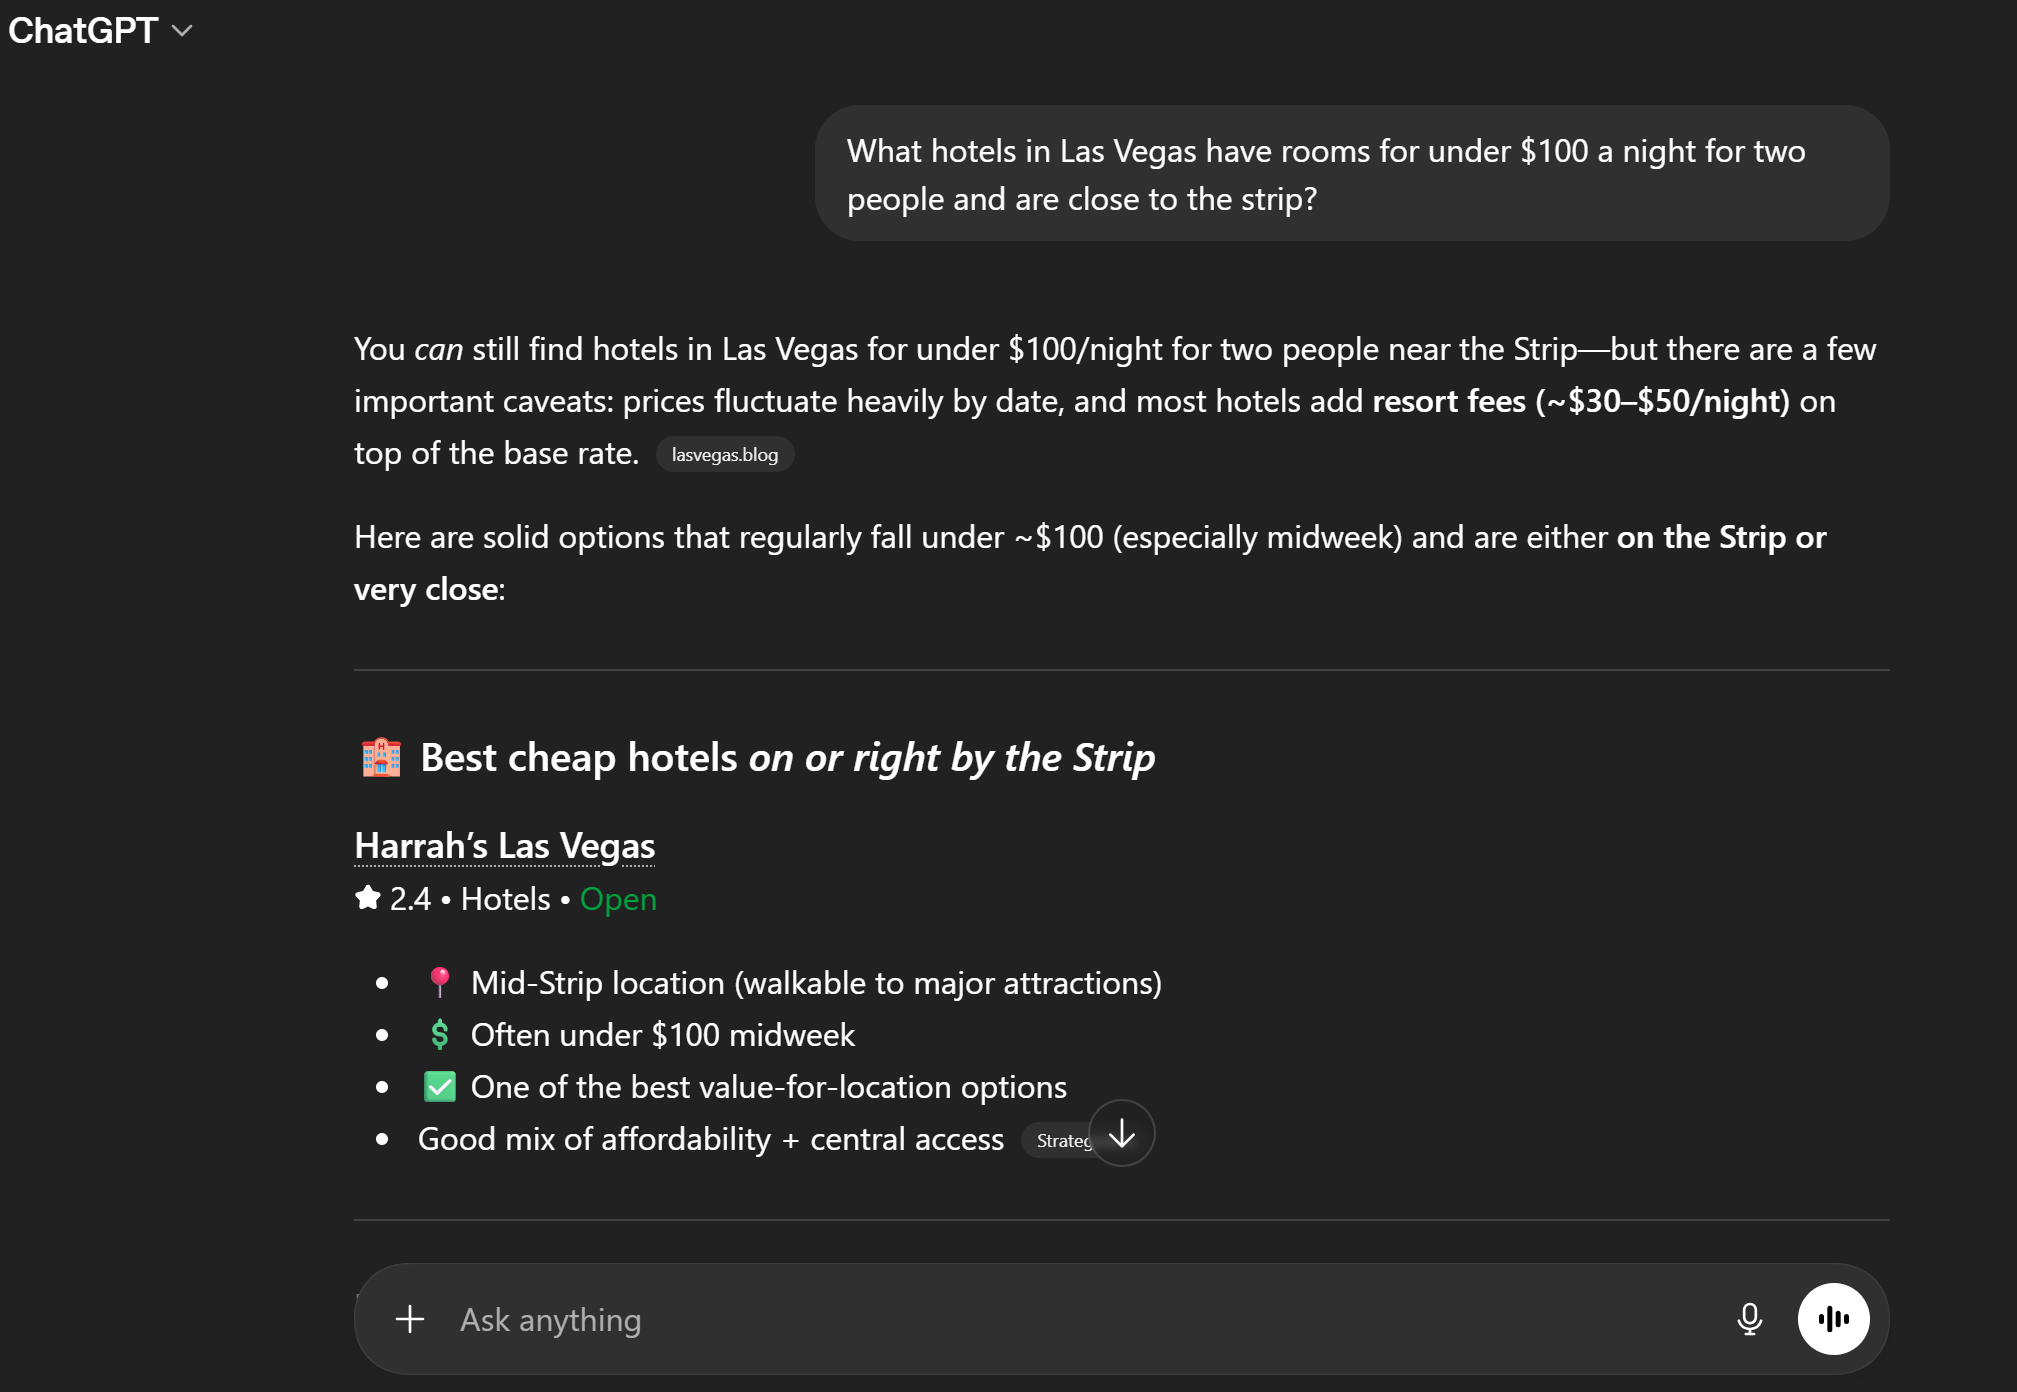
Task: Start voice mode via the white waveform icon
Action: pos(1835,1318)
